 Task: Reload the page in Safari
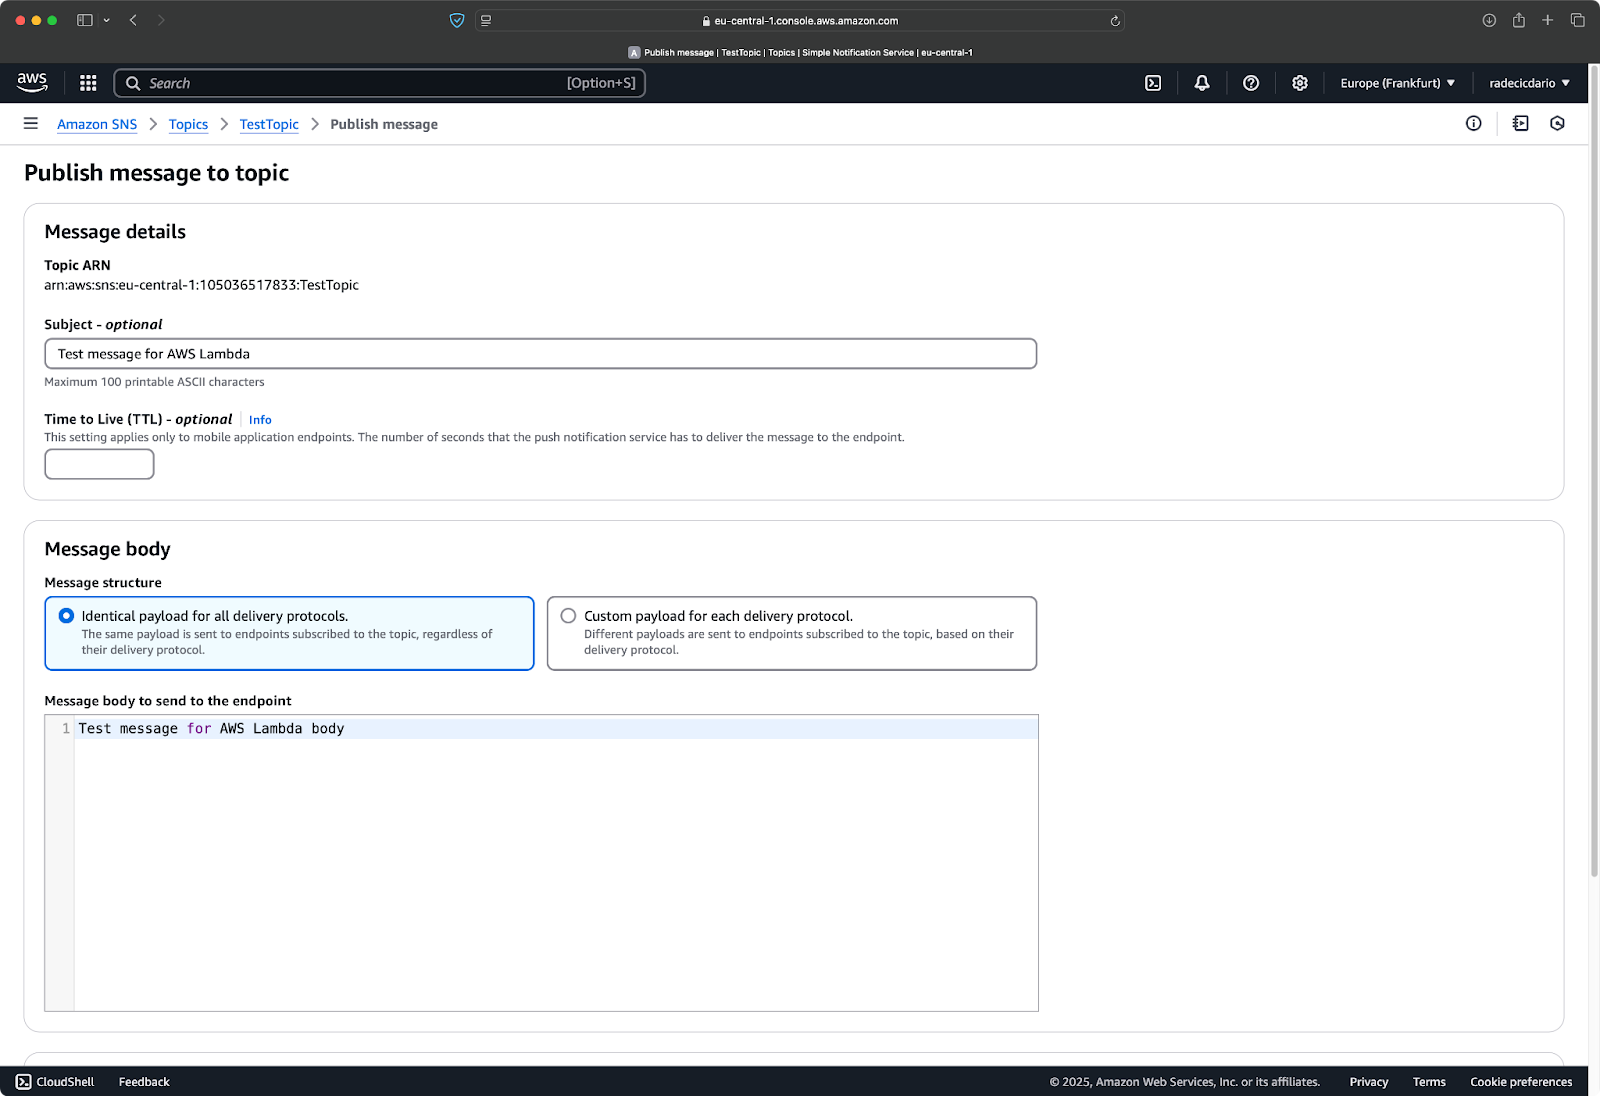[x=1115, y=20]
